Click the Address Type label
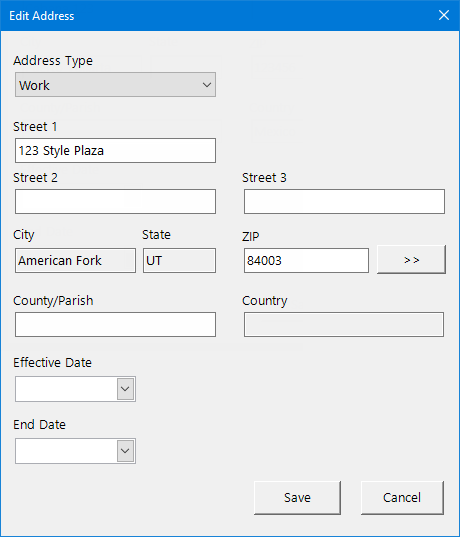The height and width of the screenshot is (537, 460). click(53, 61)
